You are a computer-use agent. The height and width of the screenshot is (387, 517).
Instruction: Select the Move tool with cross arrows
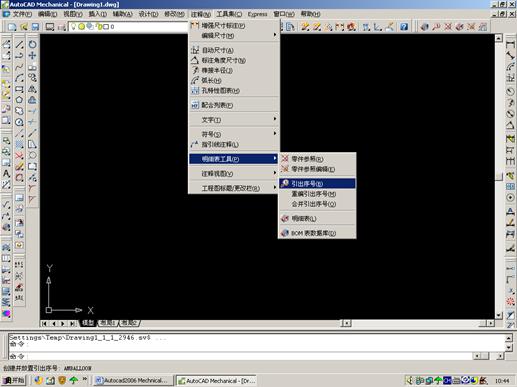click(32, 55)
